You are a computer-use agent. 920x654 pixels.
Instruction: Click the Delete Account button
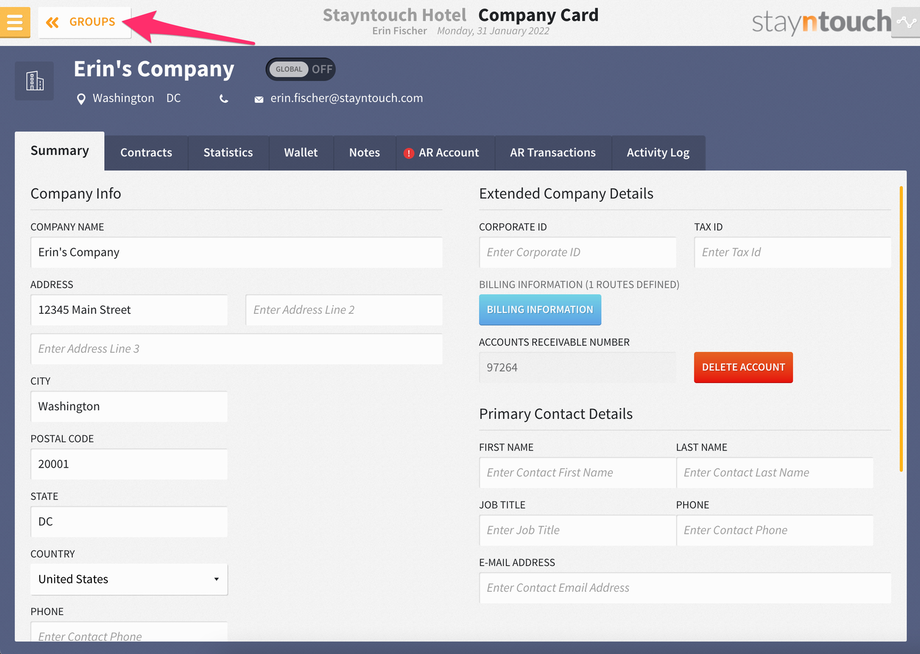pos(743,367)
